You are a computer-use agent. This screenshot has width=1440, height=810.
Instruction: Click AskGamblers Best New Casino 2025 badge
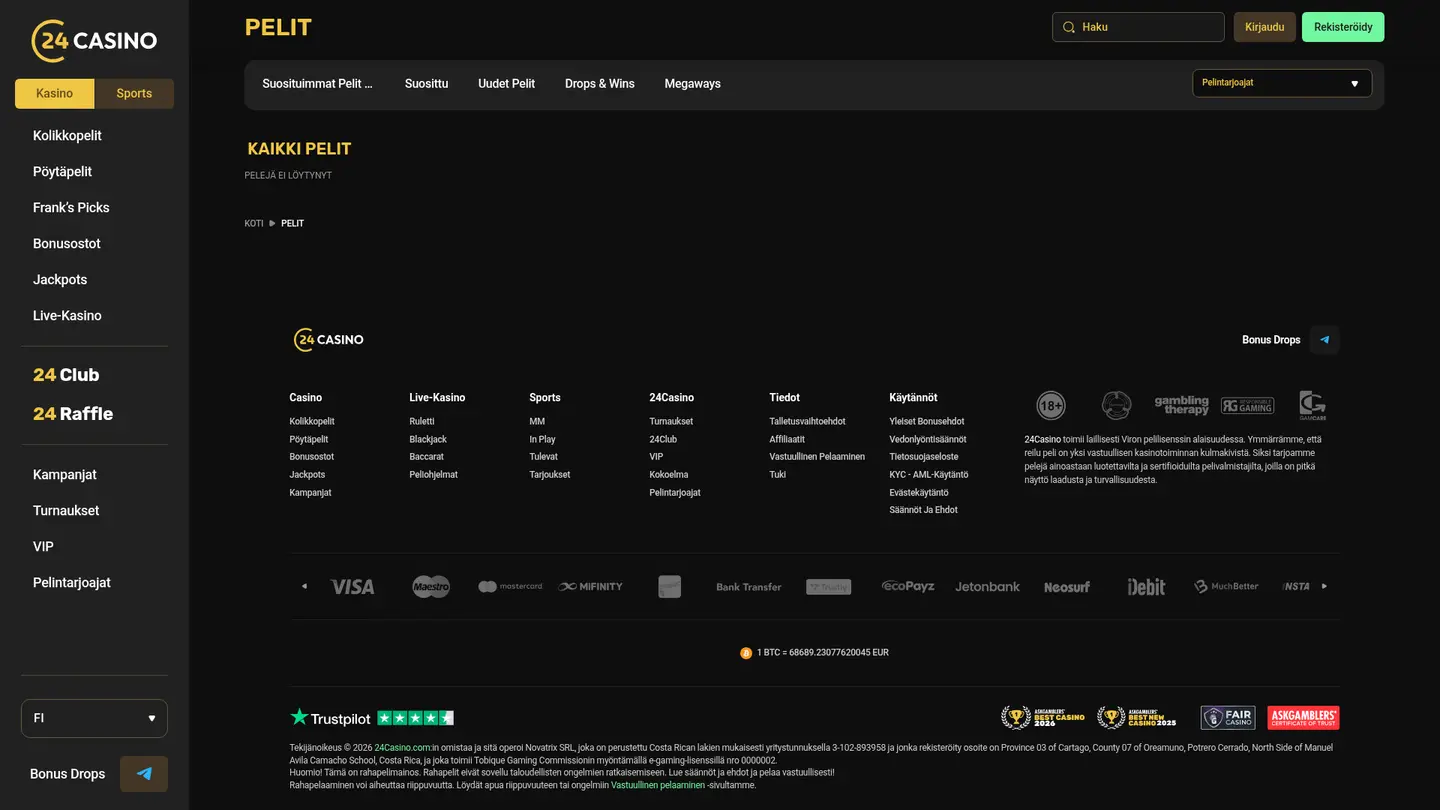point(1137,718)
